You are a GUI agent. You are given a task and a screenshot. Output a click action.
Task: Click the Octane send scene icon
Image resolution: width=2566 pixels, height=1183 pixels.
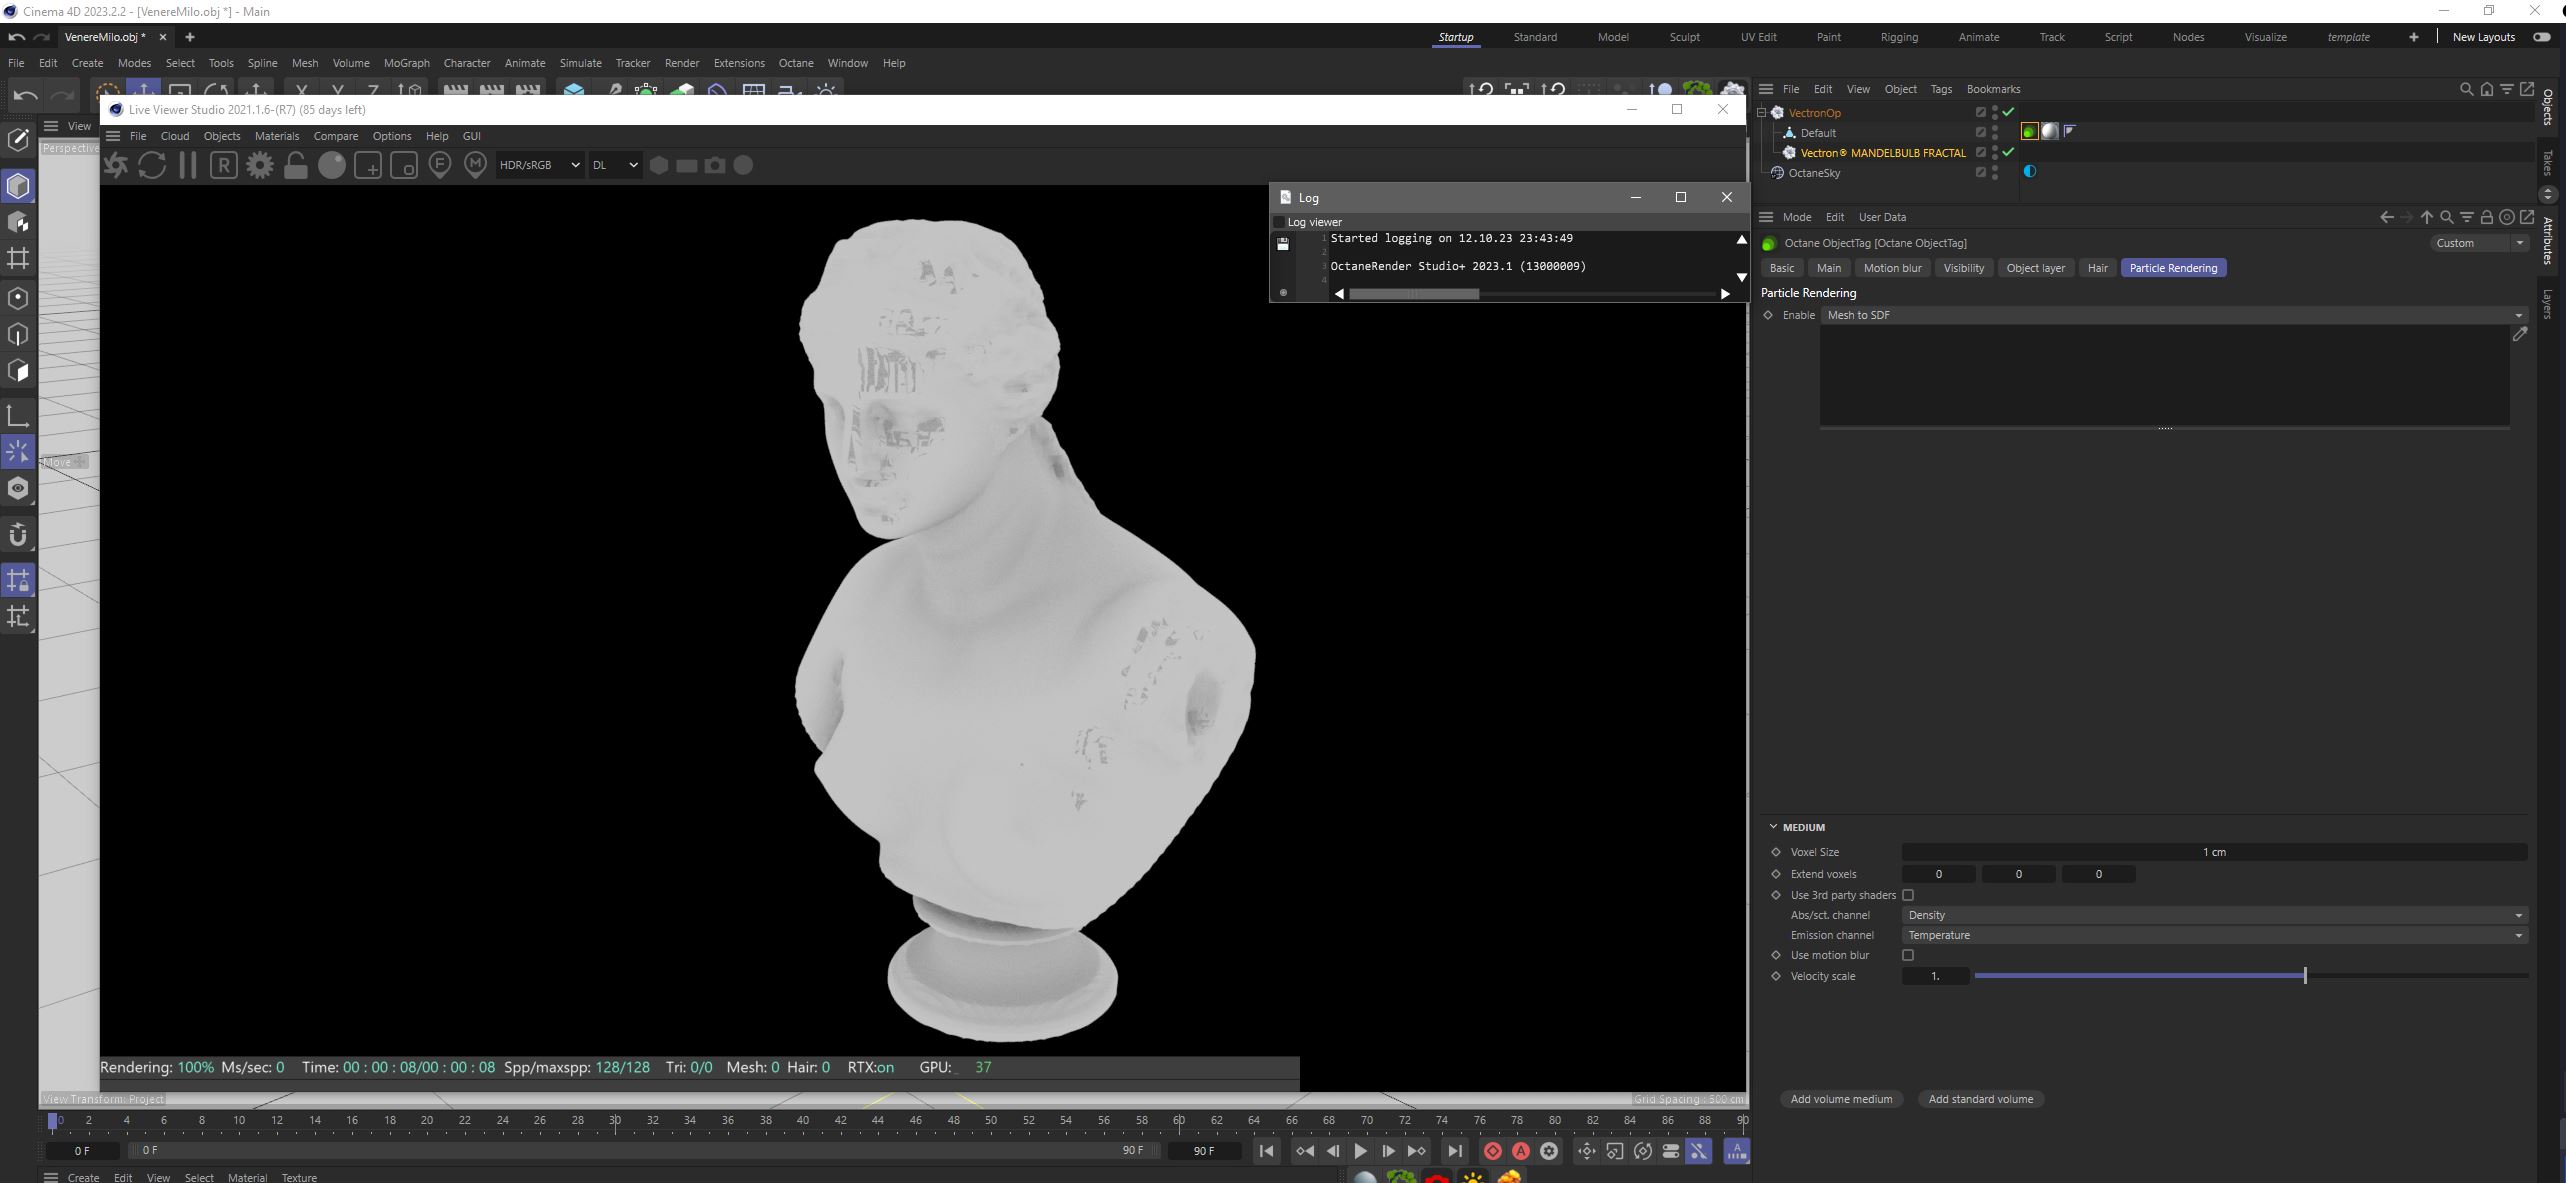pyautogui.click(x=116, y=165)
